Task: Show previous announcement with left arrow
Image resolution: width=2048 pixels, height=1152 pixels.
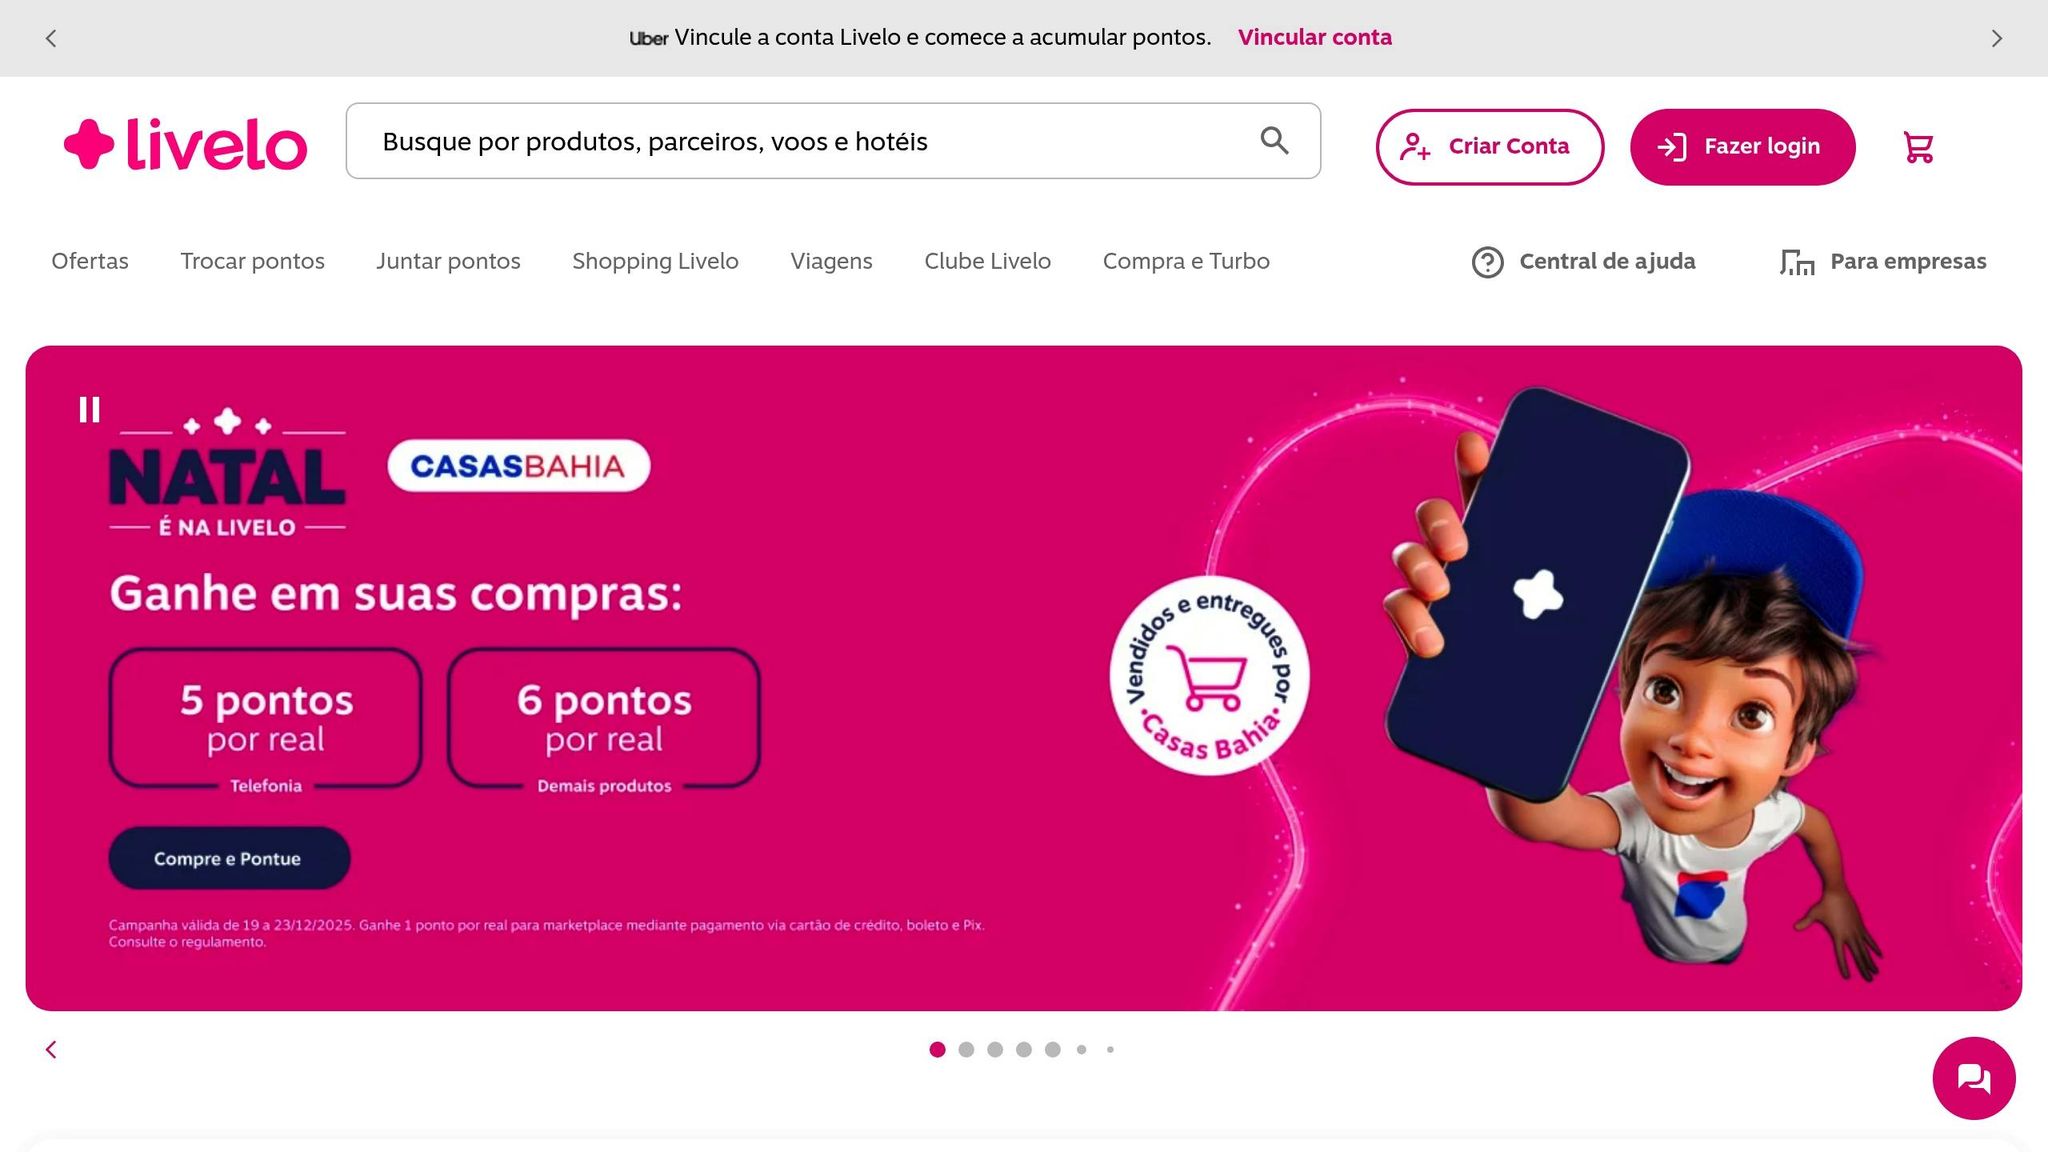Action: click(x=51, y=38)
